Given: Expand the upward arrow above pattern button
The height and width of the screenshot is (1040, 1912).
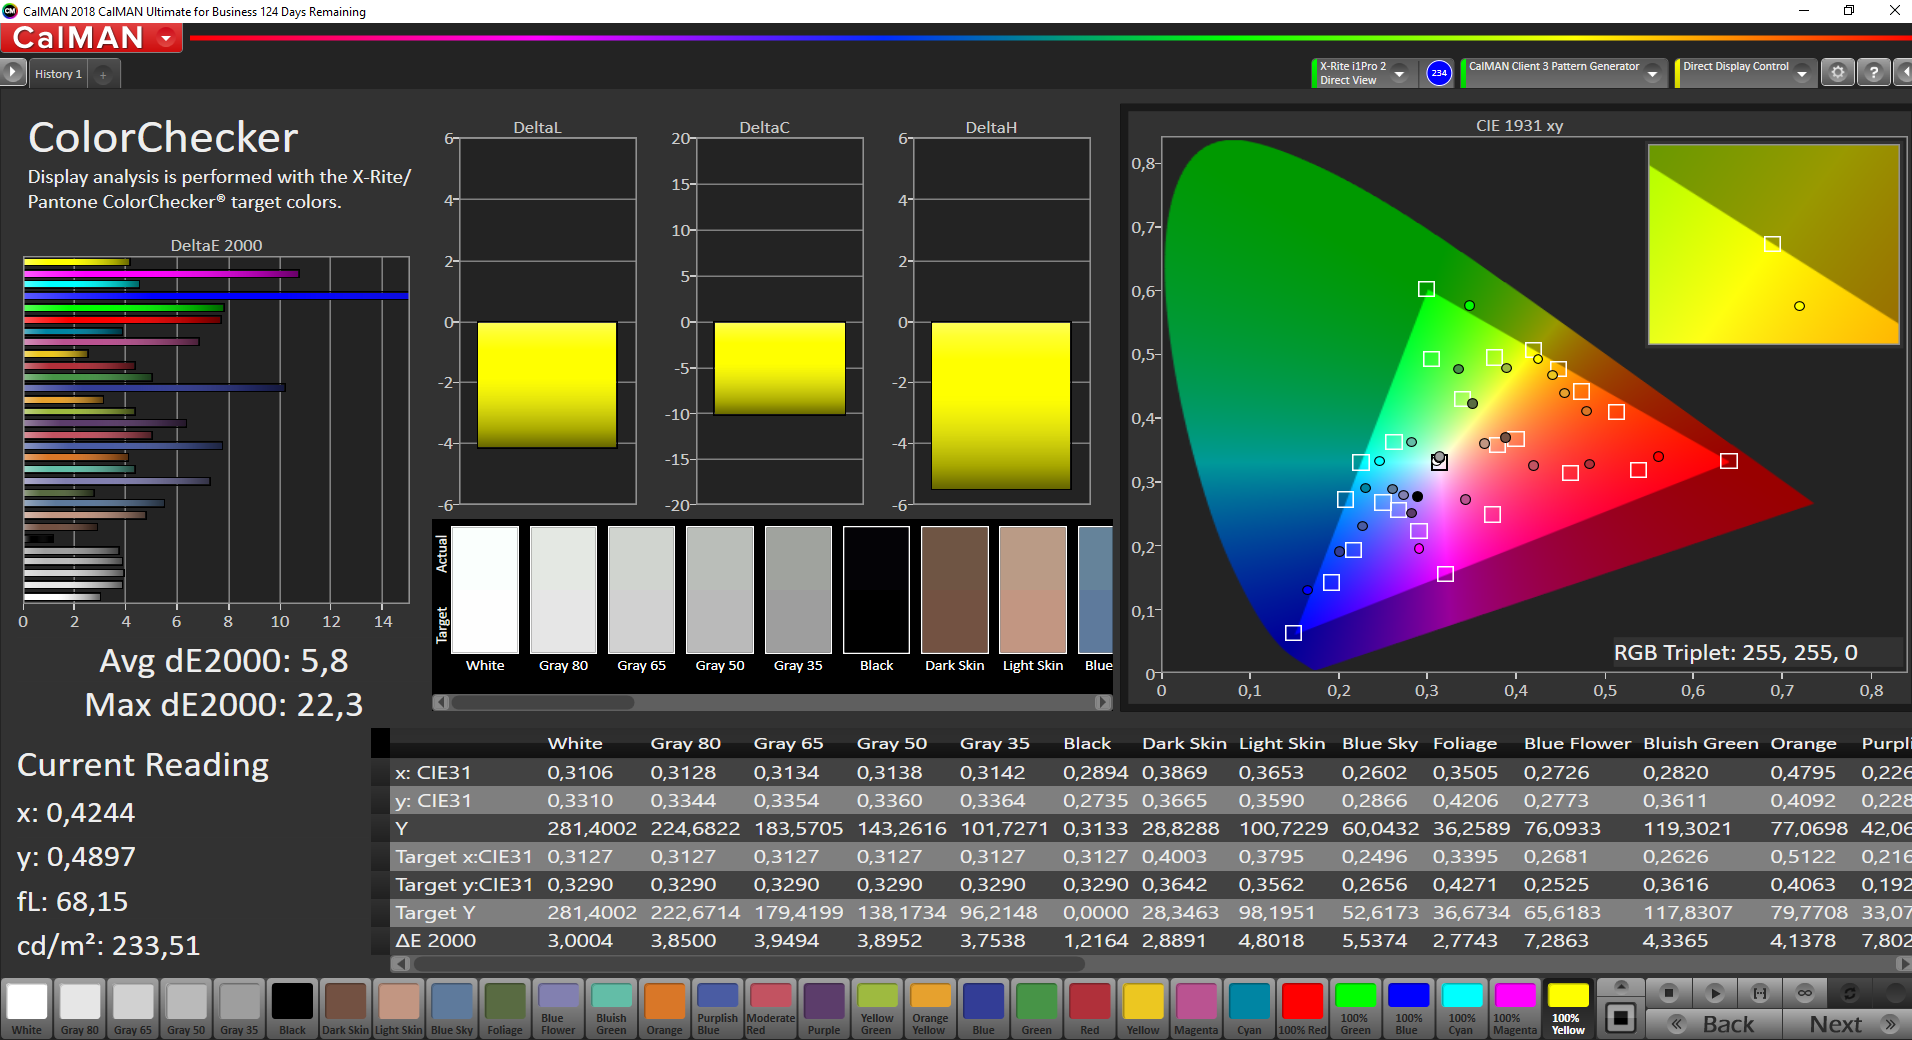Looking at the screenshot, I should pyautogui.click(x=1621, y=986).
